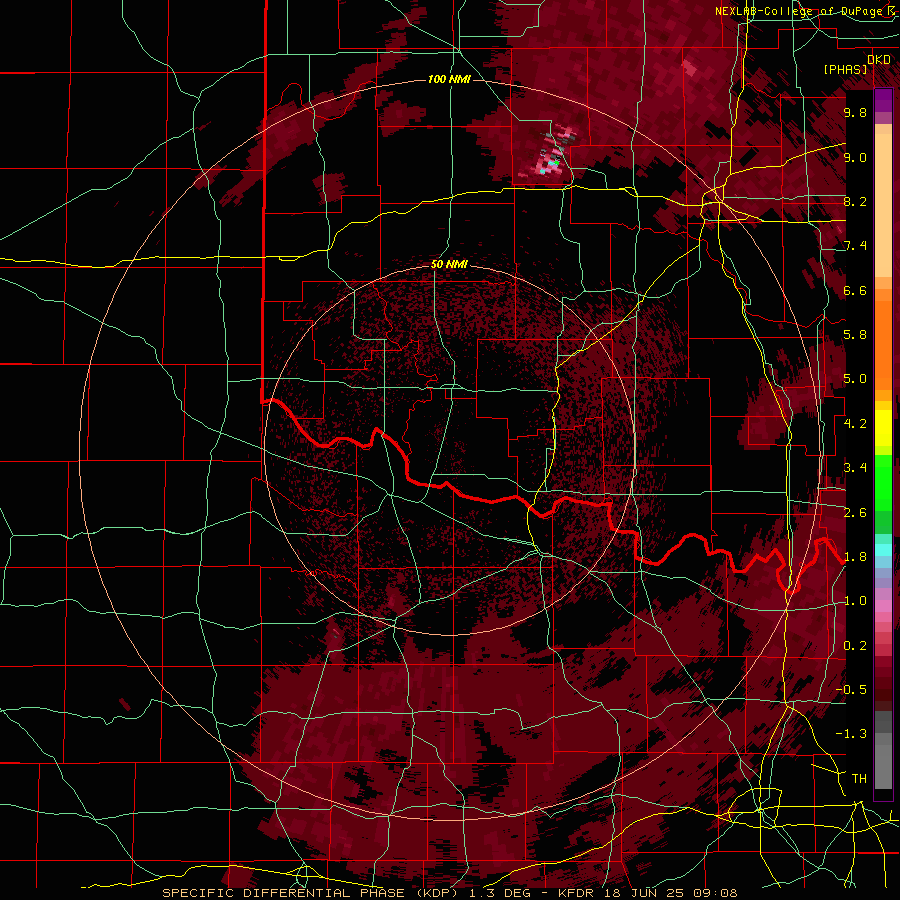Click the TH threshold label
Image resolution: width=900 pixels, height=900 pixels.
click(x=859, y=779)
